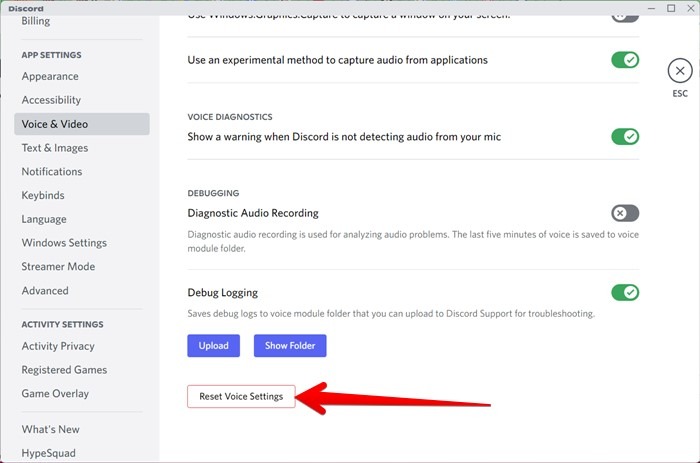Click the Diagnostic Audio Recording label

(x=253, y=213)
